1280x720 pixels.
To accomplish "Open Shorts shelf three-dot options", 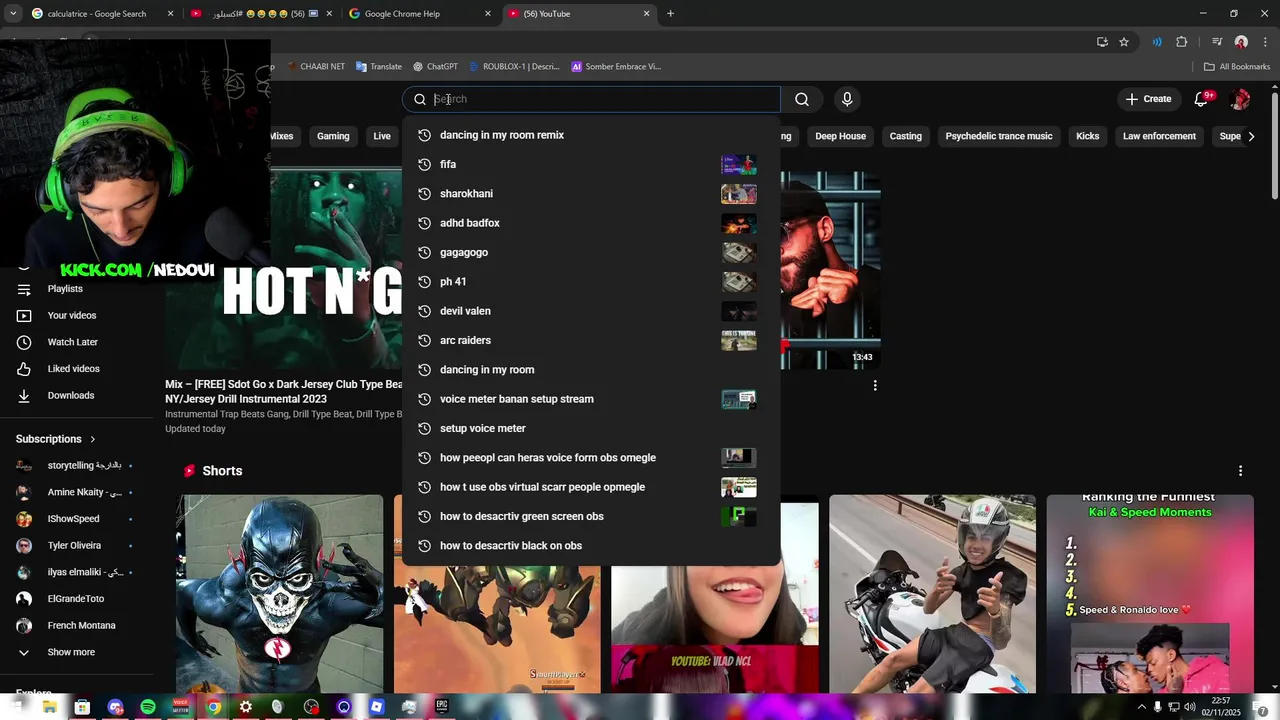I will tap(1240, 471).
